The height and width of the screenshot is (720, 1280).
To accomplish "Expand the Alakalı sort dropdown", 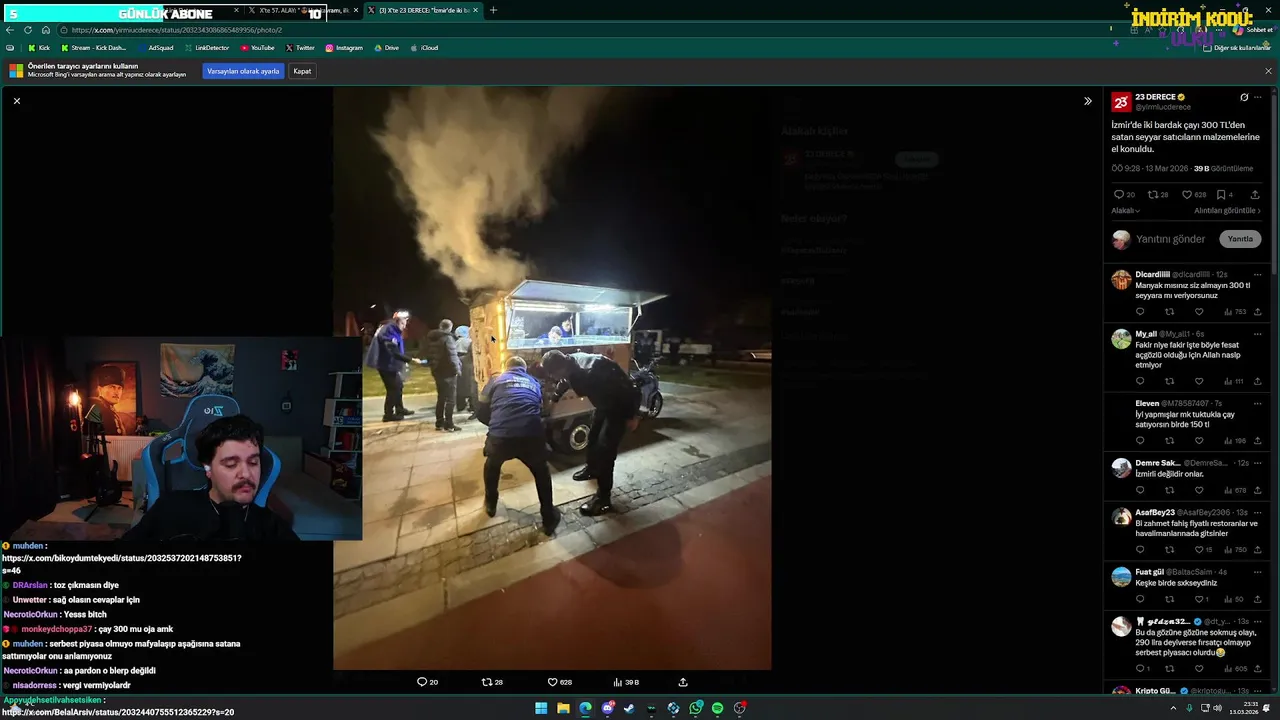I will point(1126,211).
